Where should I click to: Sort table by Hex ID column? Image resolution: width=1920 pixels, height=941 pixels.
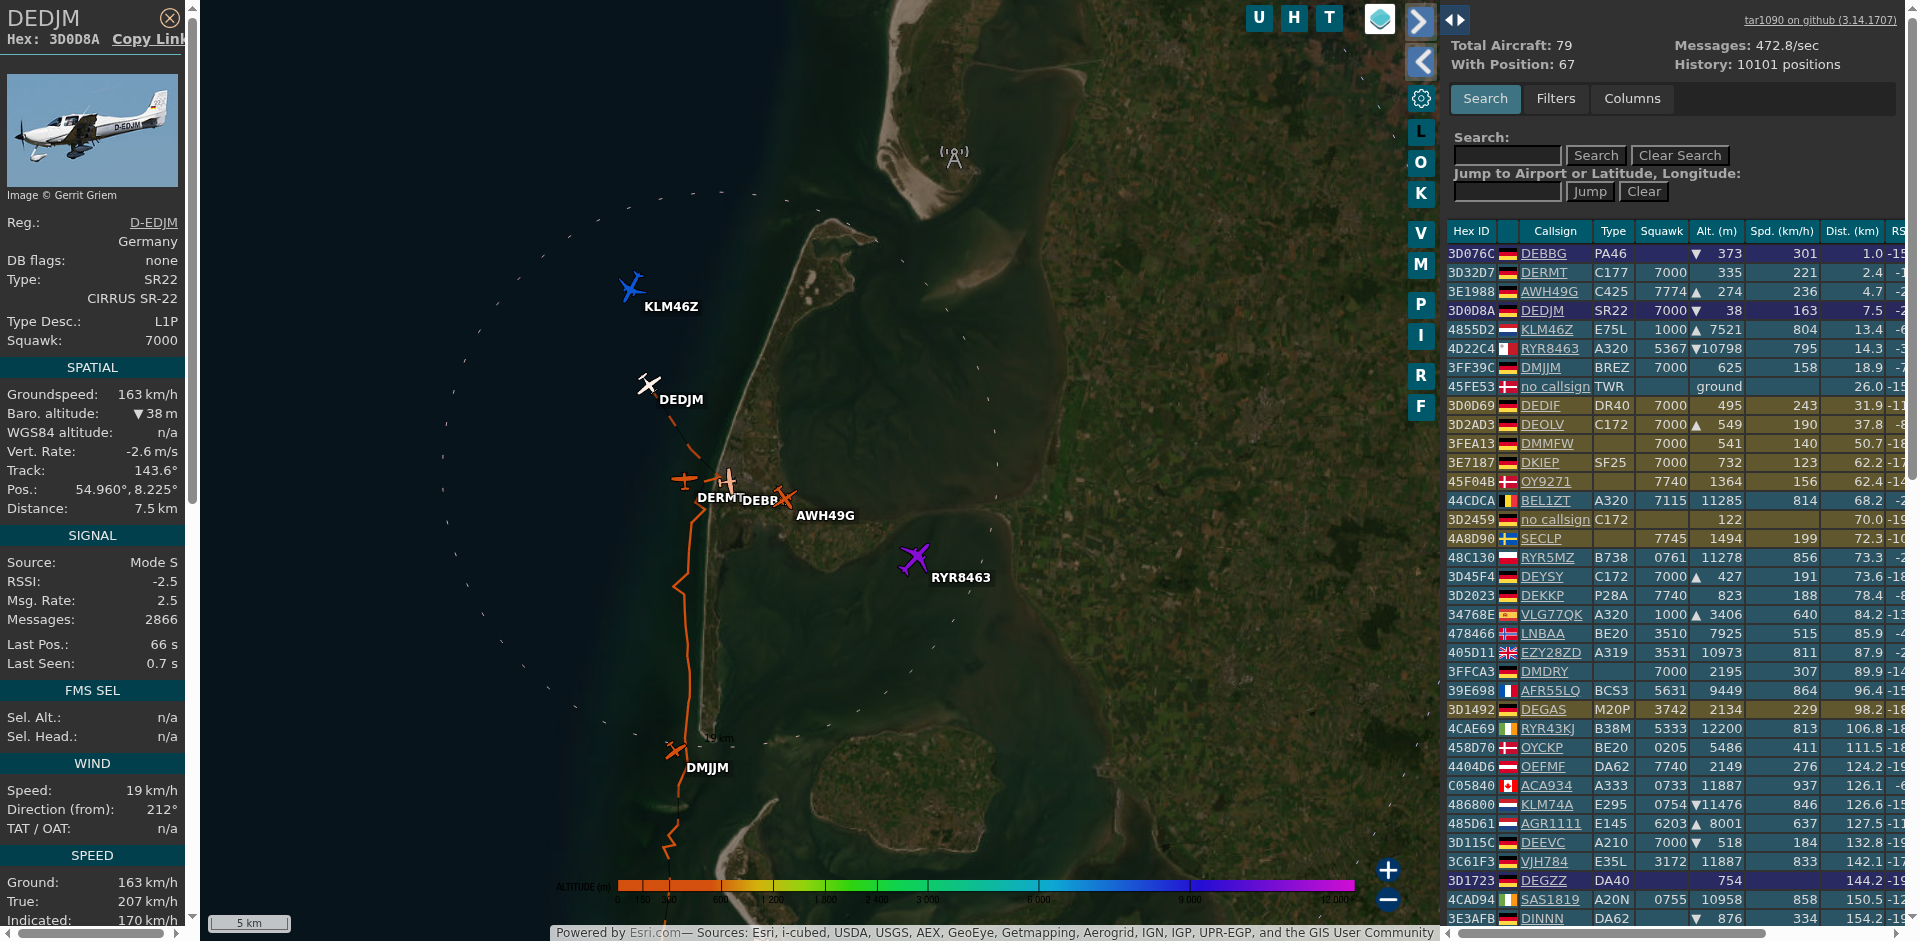tap(1471, 231)
